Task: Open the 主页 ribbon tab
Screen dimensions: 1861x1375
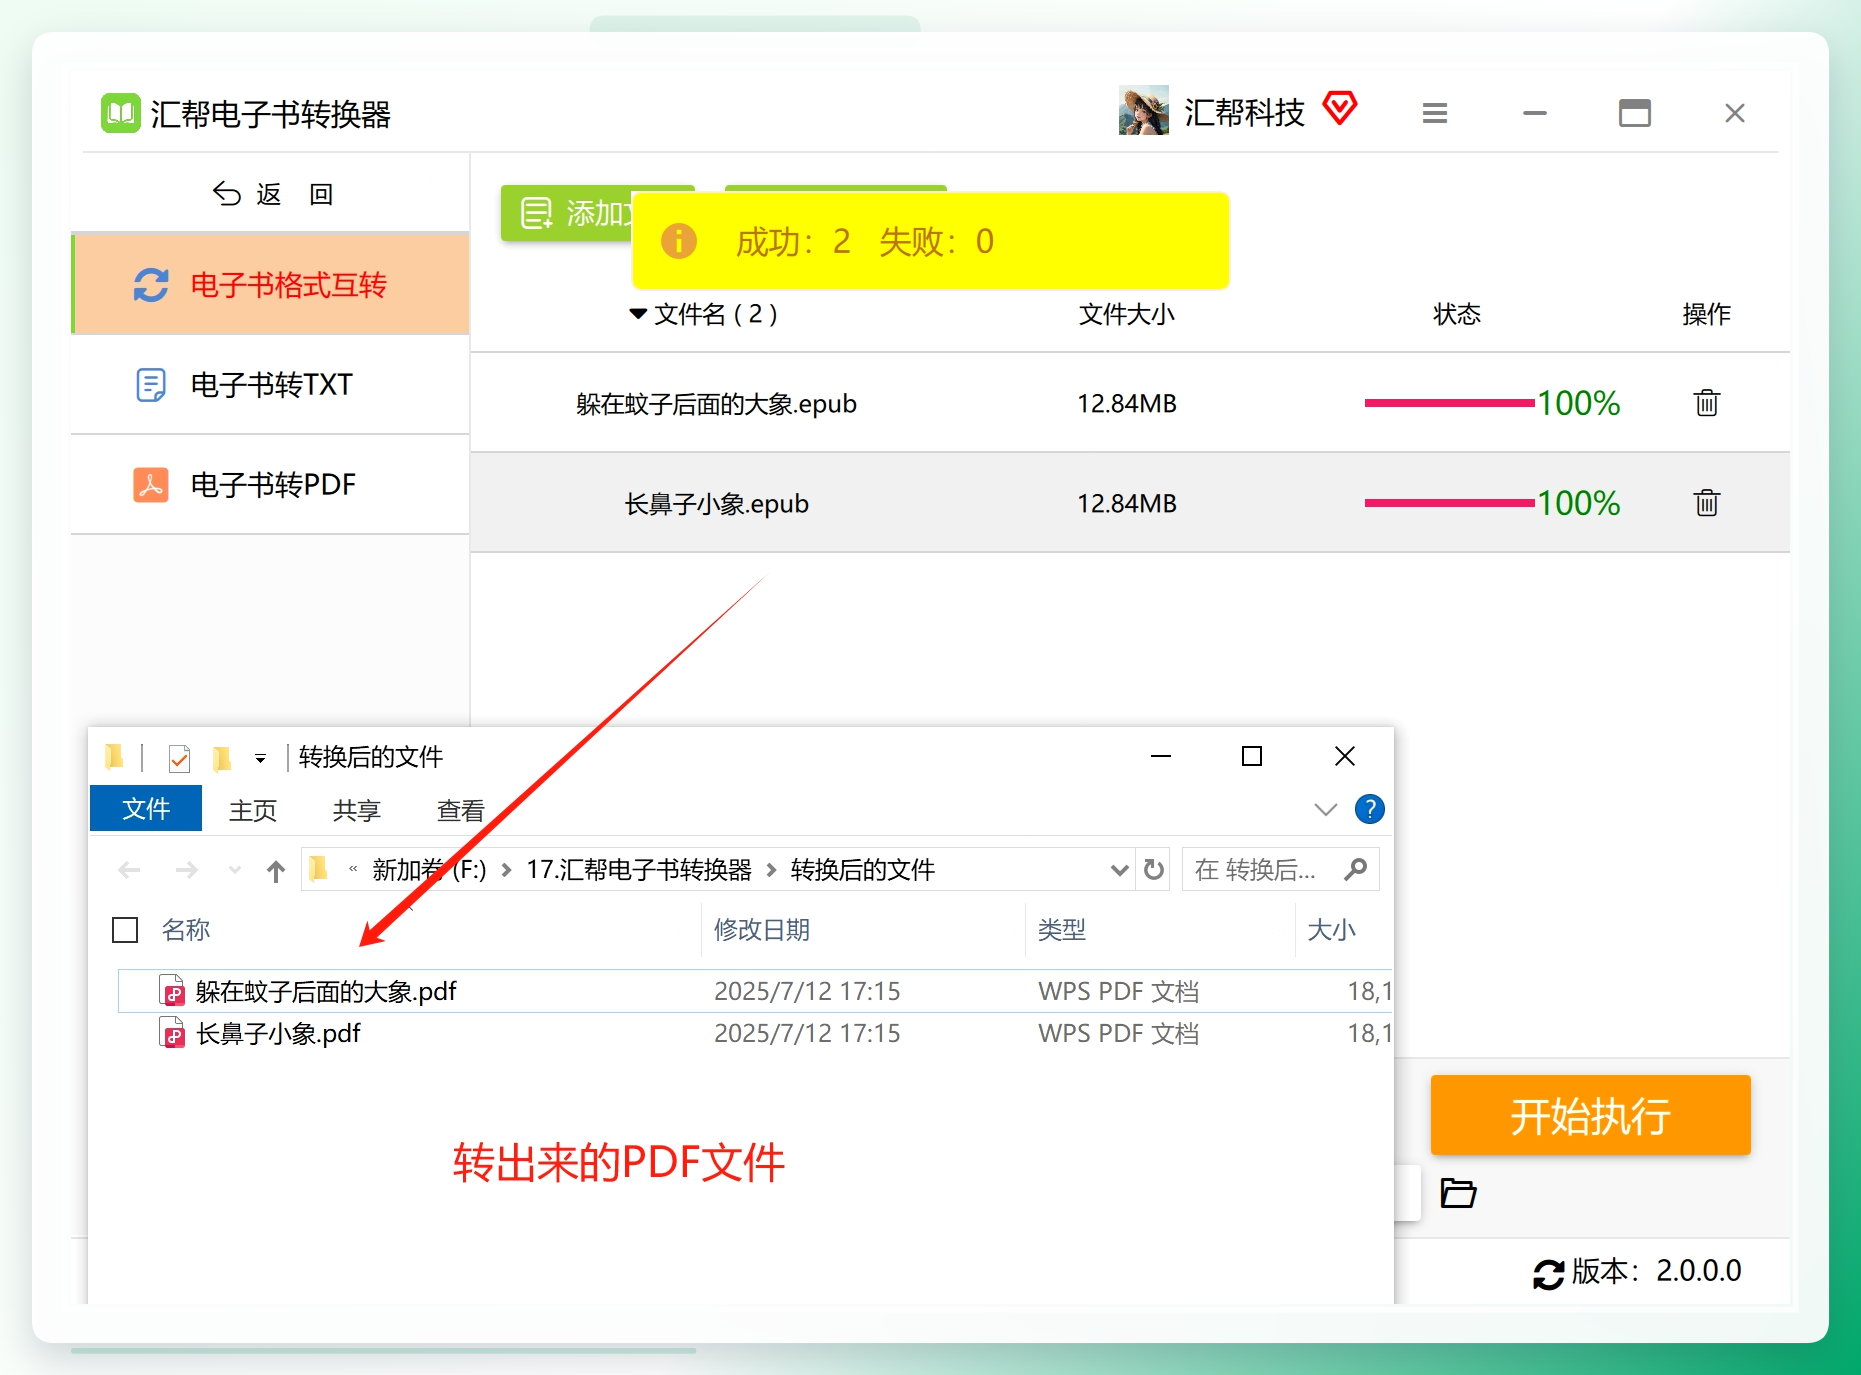Action: point(252,810)
